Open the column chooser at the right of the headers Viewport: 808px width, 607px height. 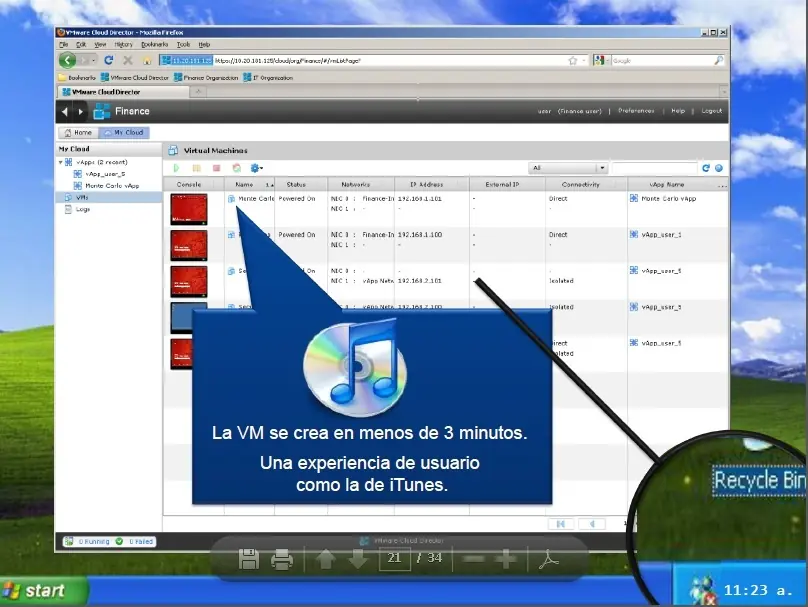(722, 184)
